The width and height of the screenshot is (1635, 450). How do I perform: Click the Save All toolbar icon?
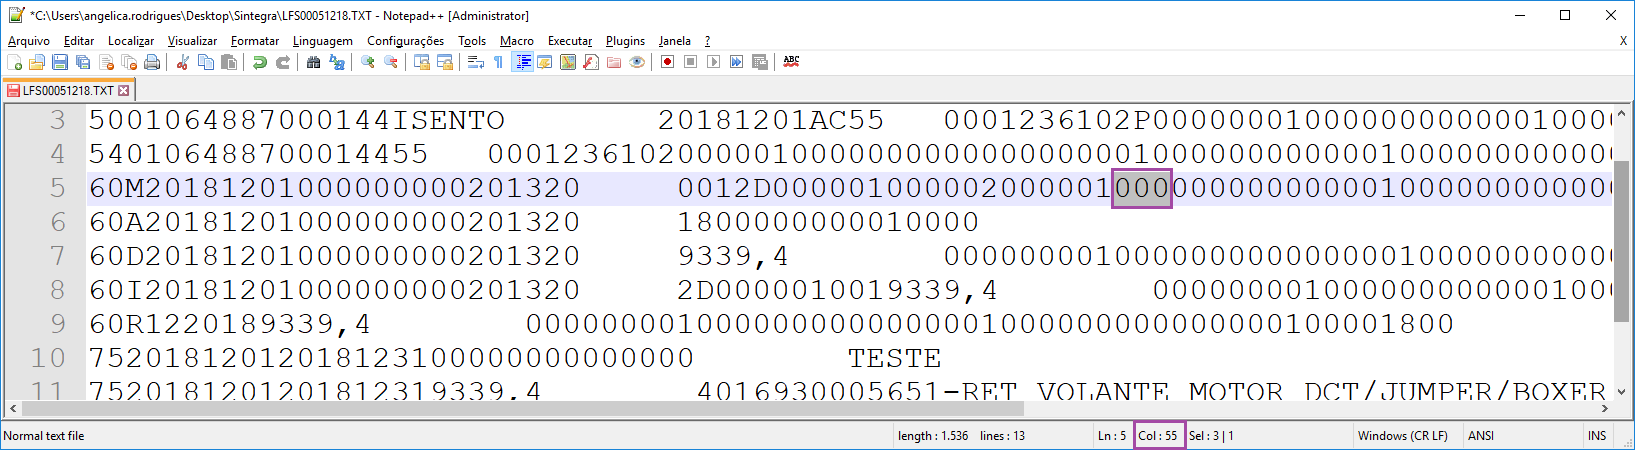point(83,62)
